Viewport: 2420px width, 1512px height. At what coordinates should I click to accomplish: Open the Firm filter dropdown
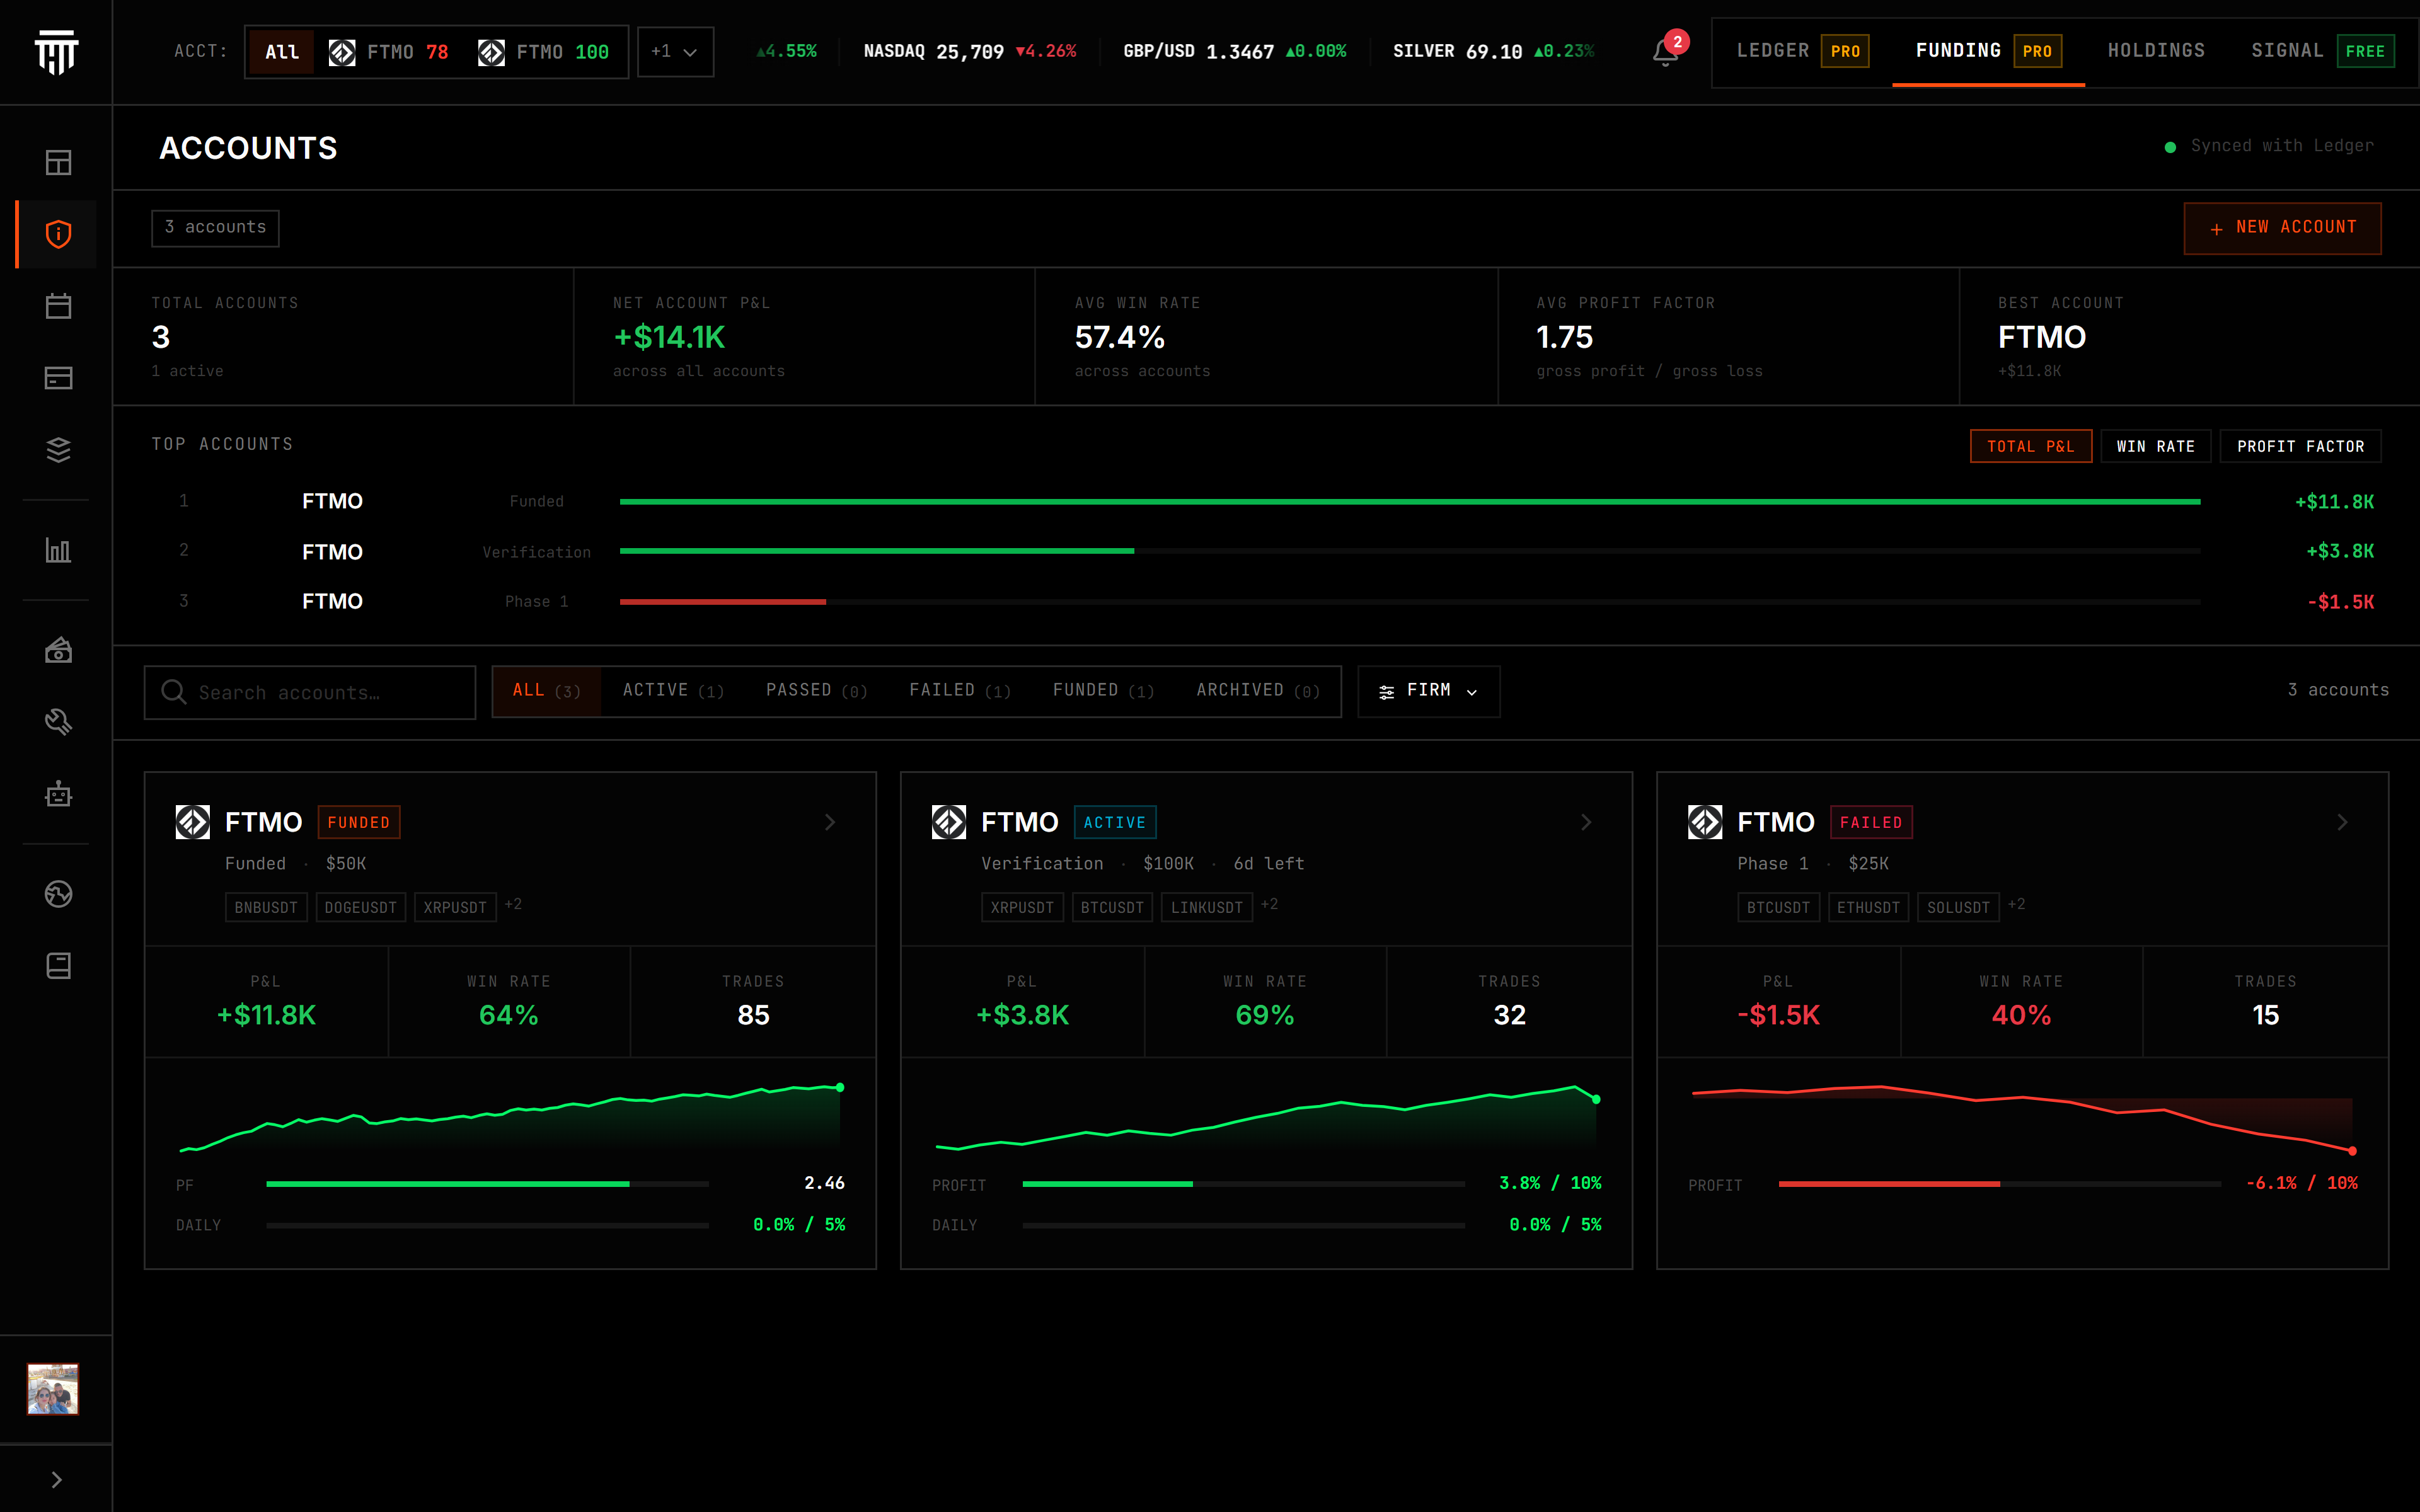(x=1428, y=691)
